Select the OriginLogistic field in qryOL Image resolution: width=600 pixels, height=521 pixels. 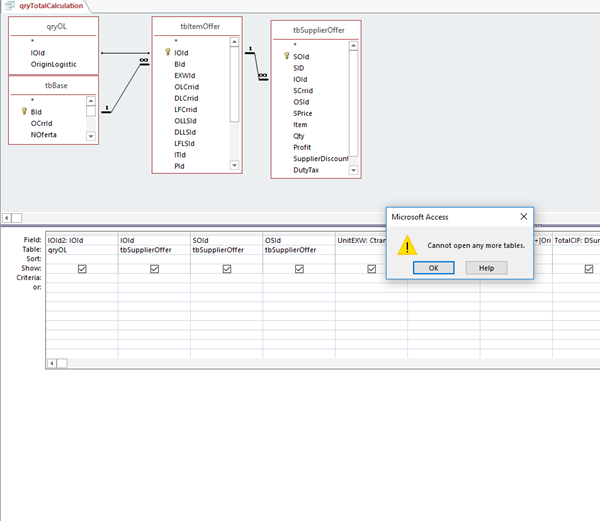55,64
